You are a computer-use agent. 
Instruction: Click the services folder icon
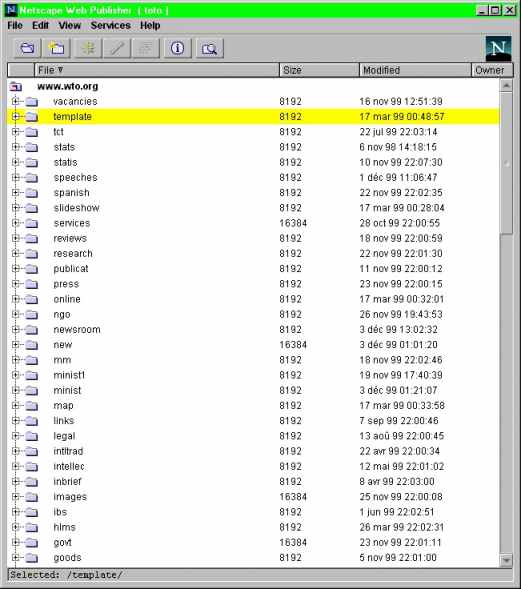32,223
